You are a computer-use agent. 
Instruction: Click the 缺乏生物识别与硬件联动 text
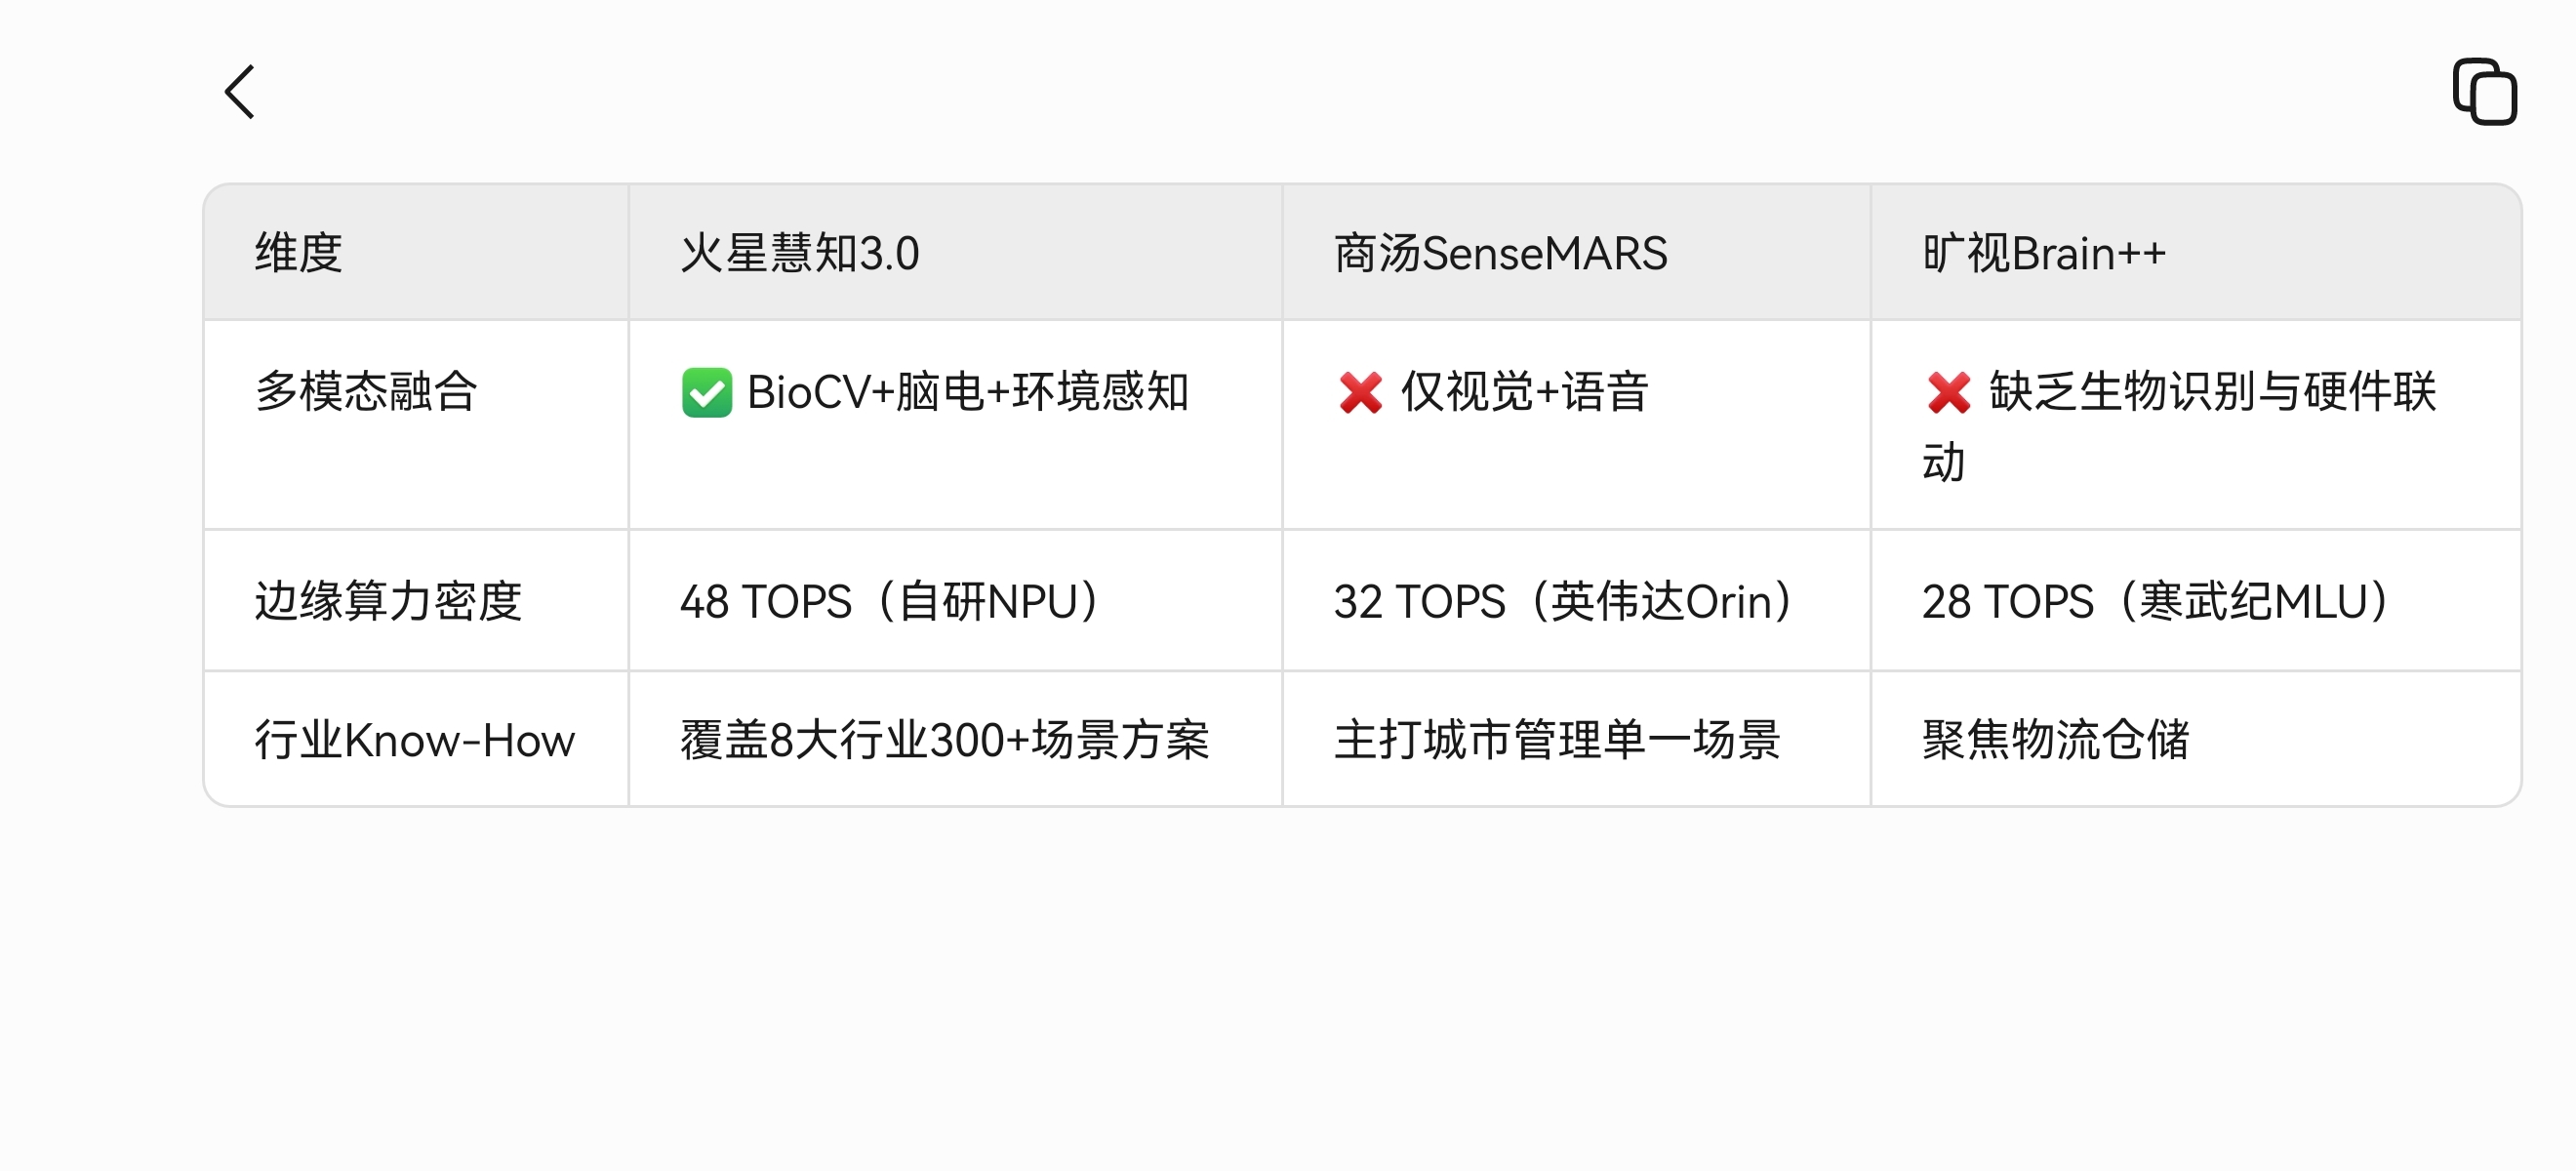pyautogui.click(x=2180, y=427)
